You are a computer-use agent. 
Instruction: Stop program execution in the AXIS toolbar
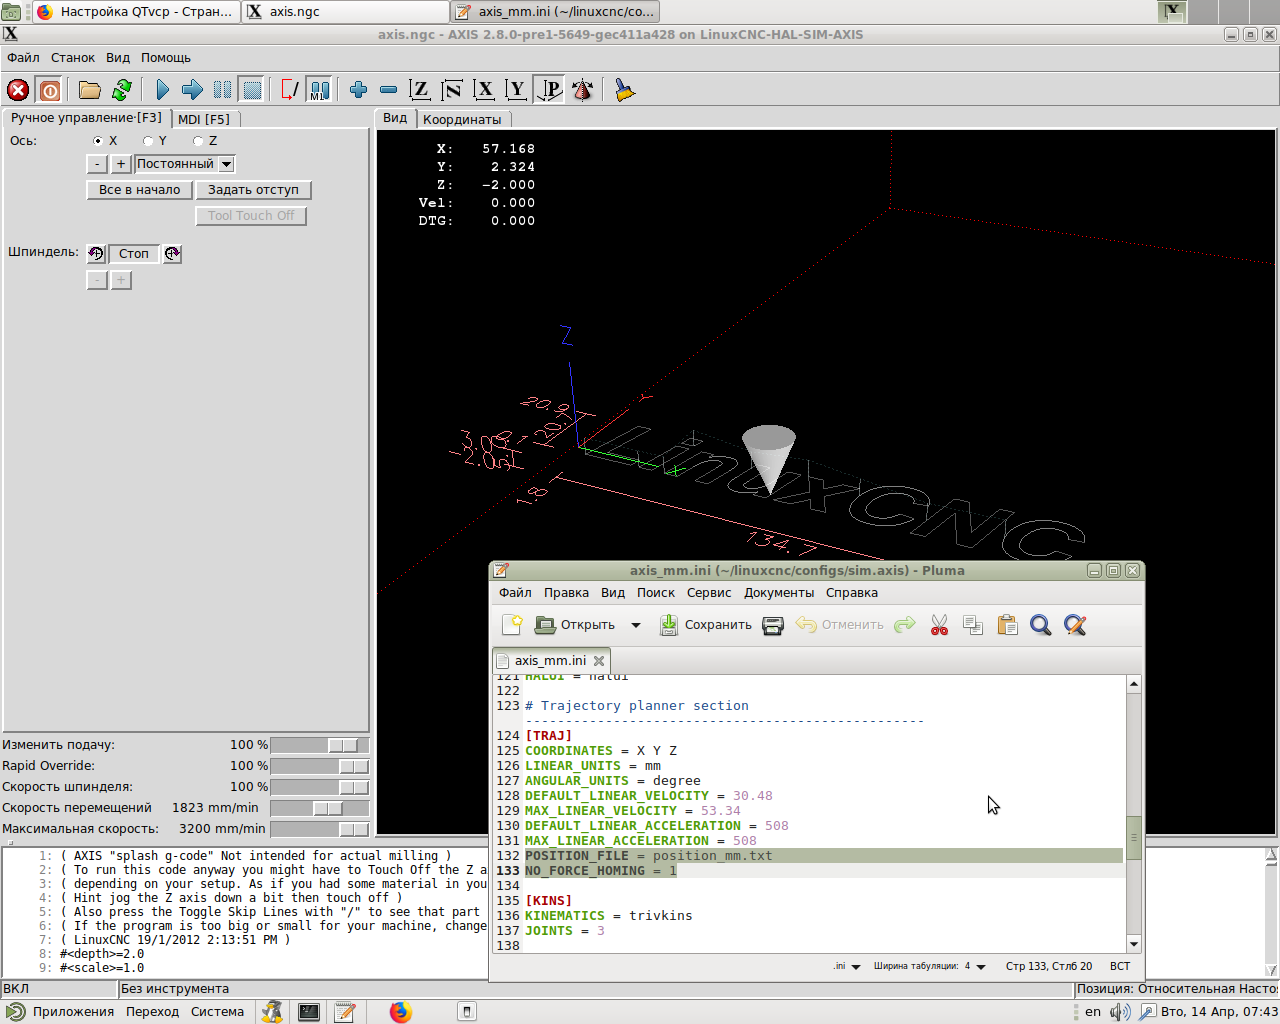click(252, 90)
